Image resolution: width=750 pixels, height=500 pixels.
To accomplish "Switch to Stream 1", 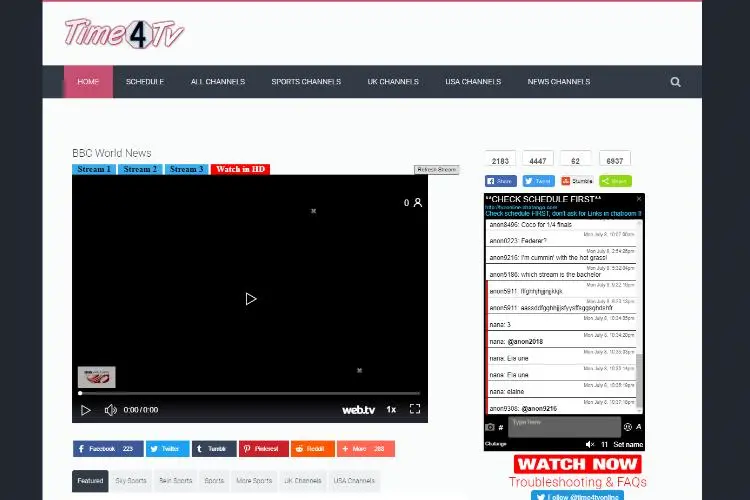I will 94,169.
